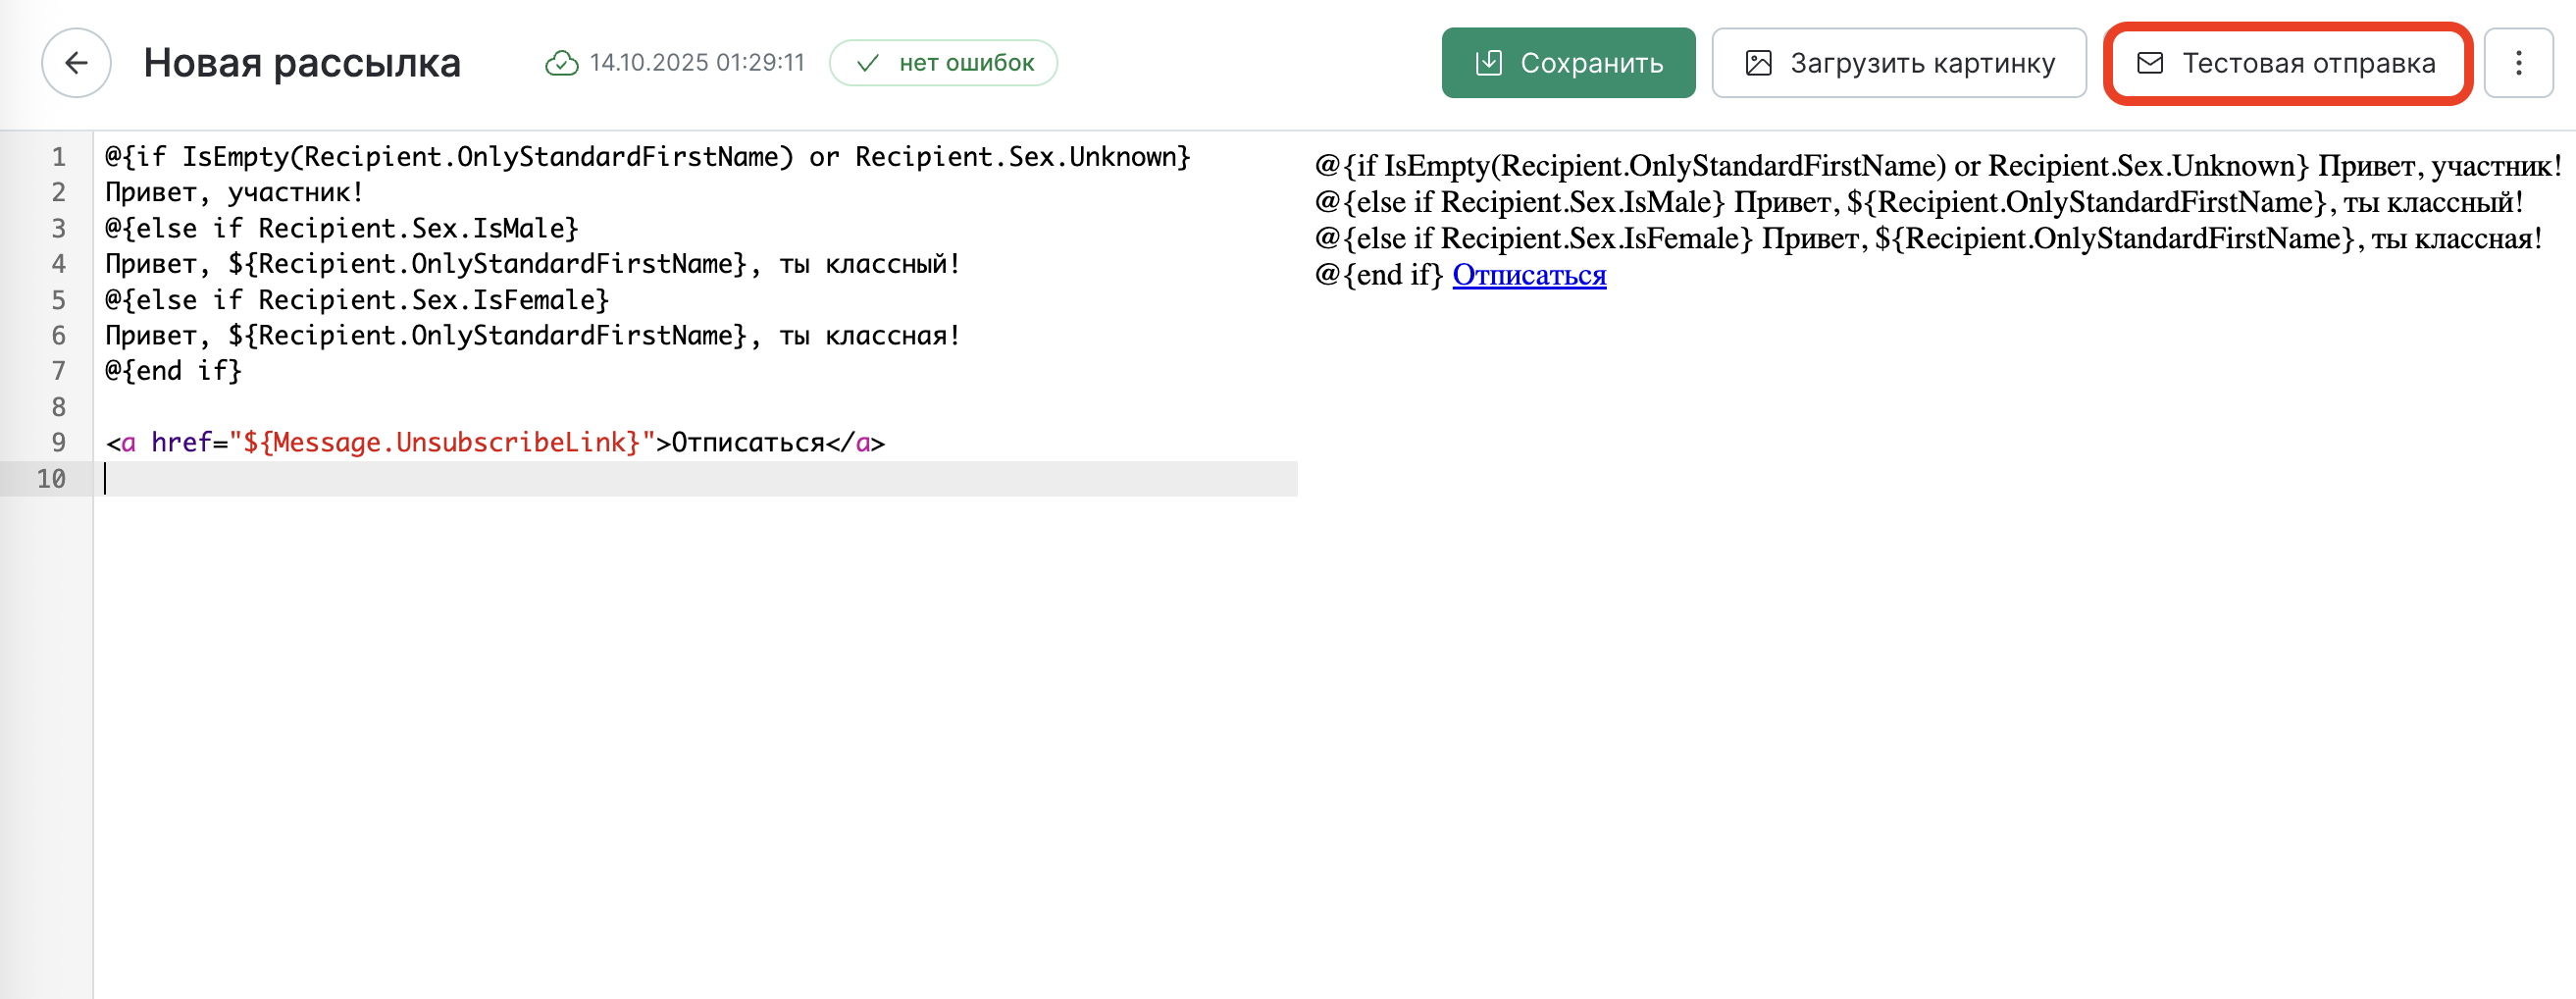Click the picture icon in Загрузить картинку
The height and width of the screenshot is (999, 2576).
[1758, 63]
